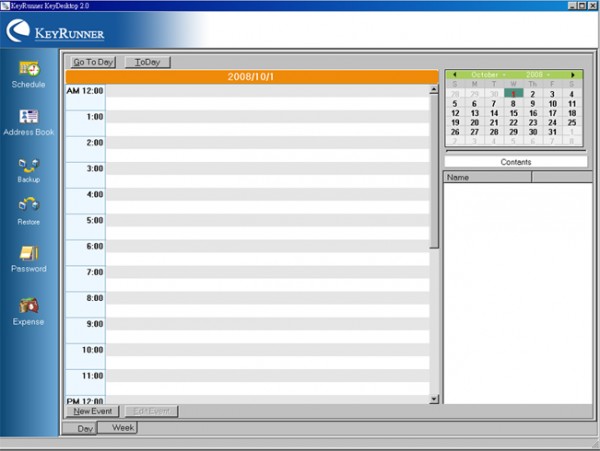This screenshot has width=600, height=451.
Task: Select day 26 in mini calendar
Action: coord(455,132)
